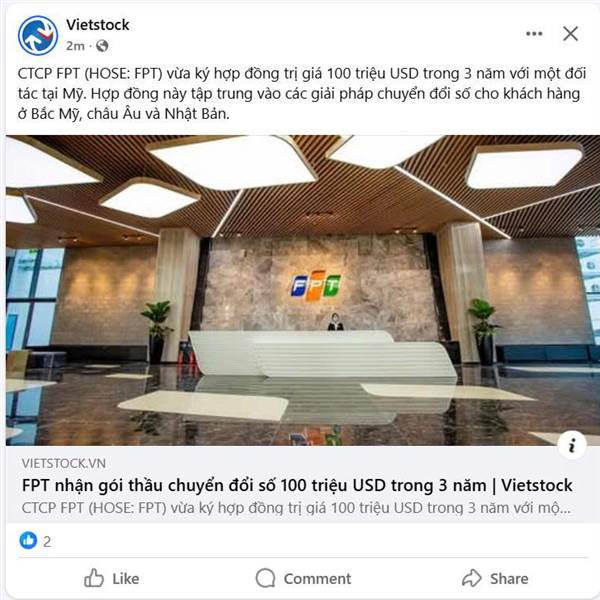This screenshot has height=600, width=600.
Task: Click the thumbs-up icon next to Like
Action: (94, 578)
